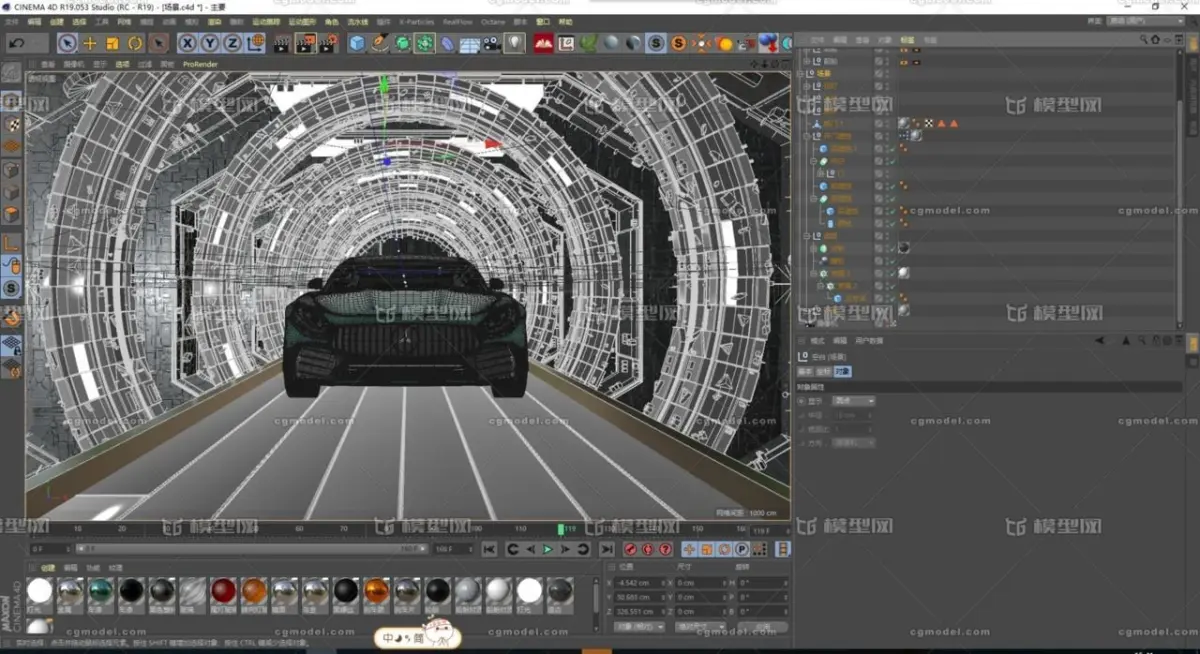Go to end of animation
Viewport: 1200px width, 654px height.
[606, 549]
